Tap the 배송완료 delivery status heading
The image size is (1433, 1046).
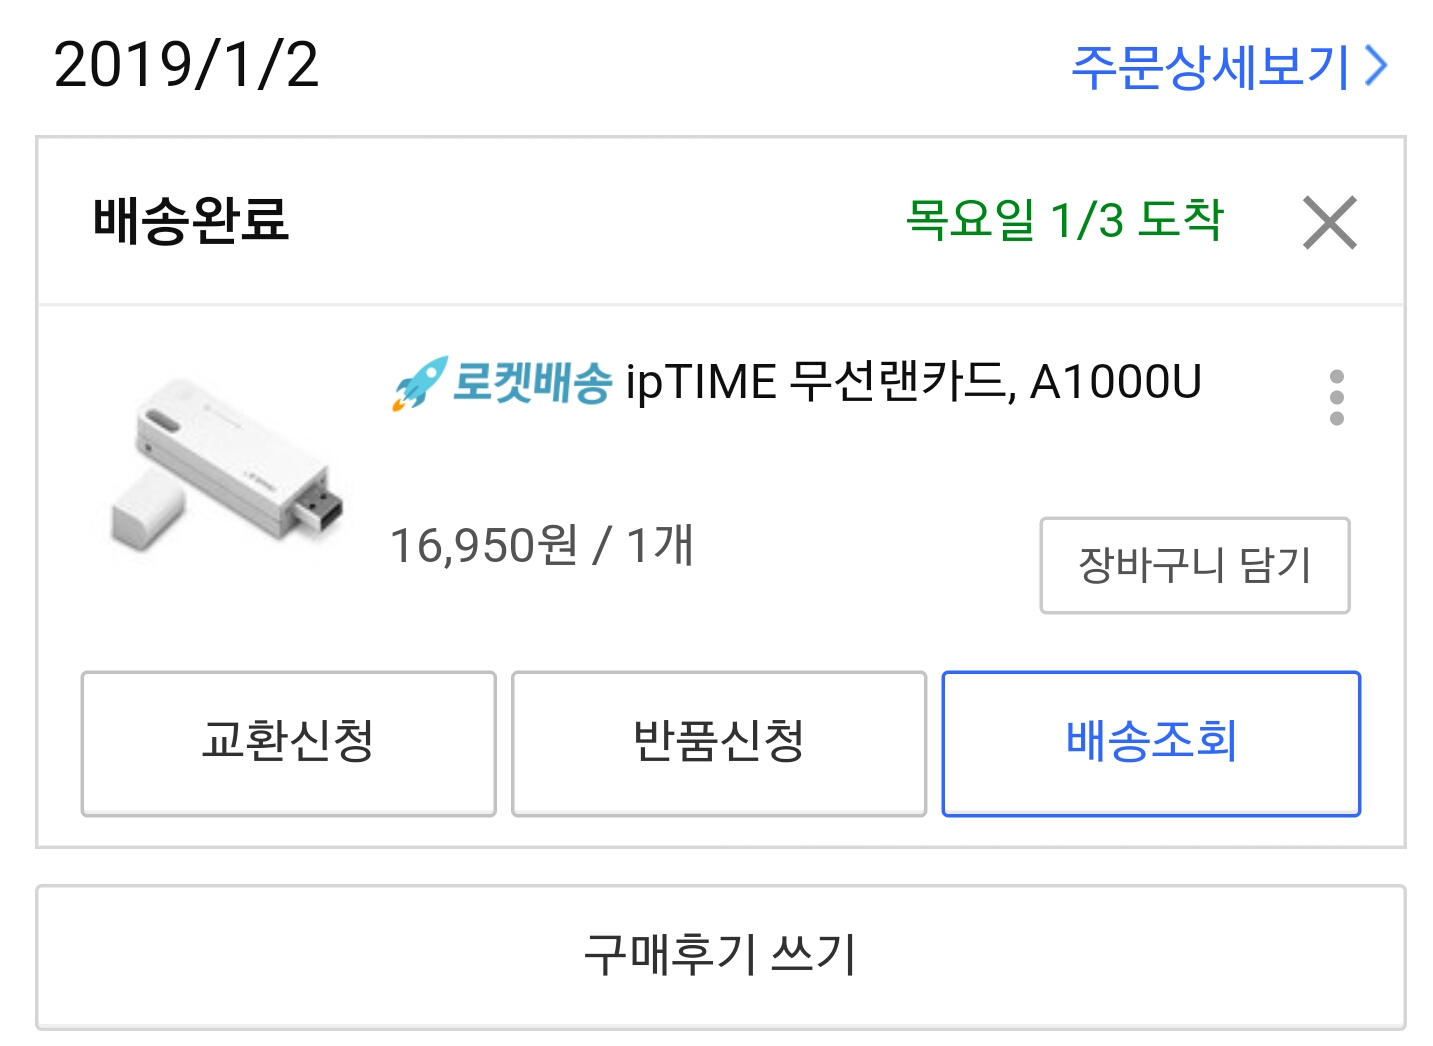click(190, 220)
